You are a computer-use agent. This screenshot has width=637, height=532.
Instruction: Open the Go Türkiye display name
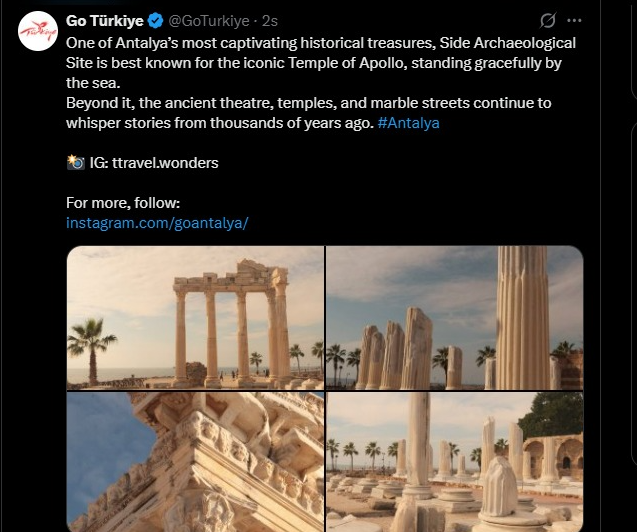pyautogui.click(x=105, y=20)
